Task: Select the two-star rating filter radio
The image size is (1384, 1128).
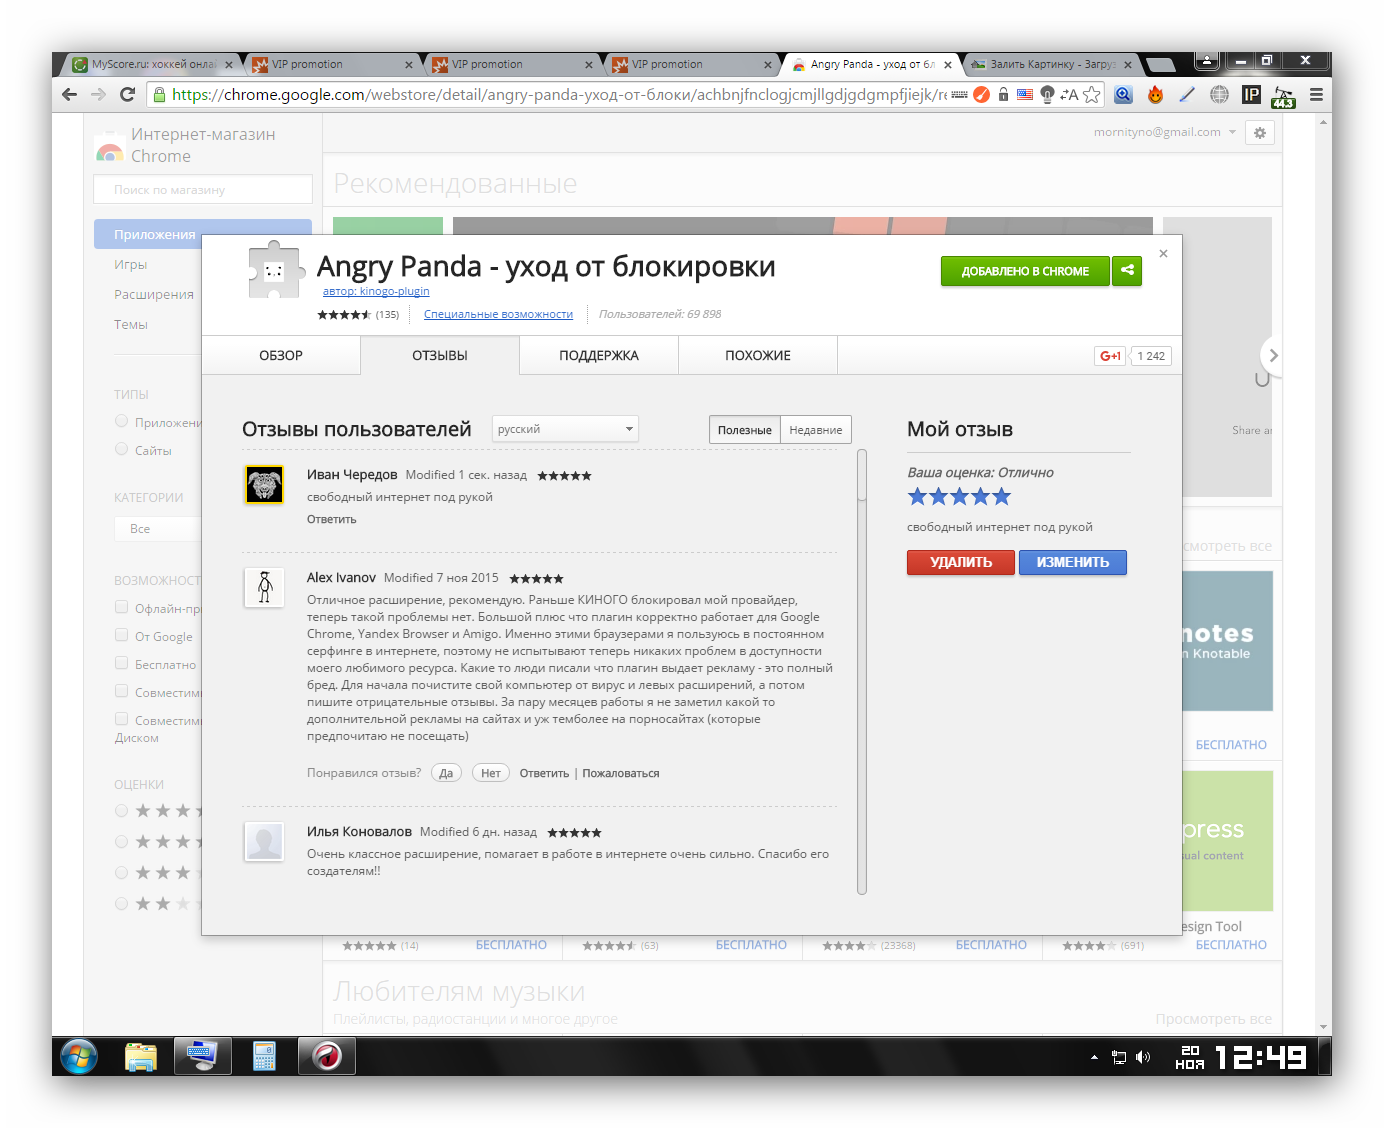Action: (x=121, y=903)
